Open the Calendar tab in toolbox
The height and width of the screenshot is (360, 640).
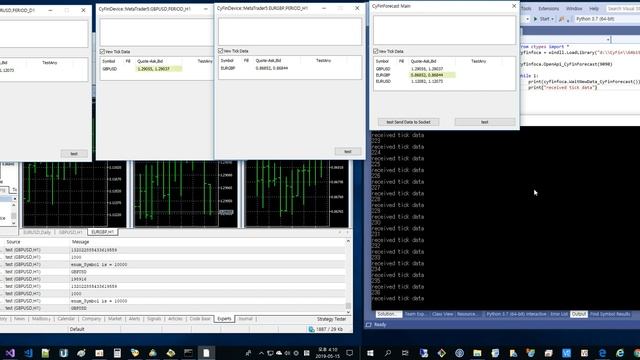(x=66, y=319)
